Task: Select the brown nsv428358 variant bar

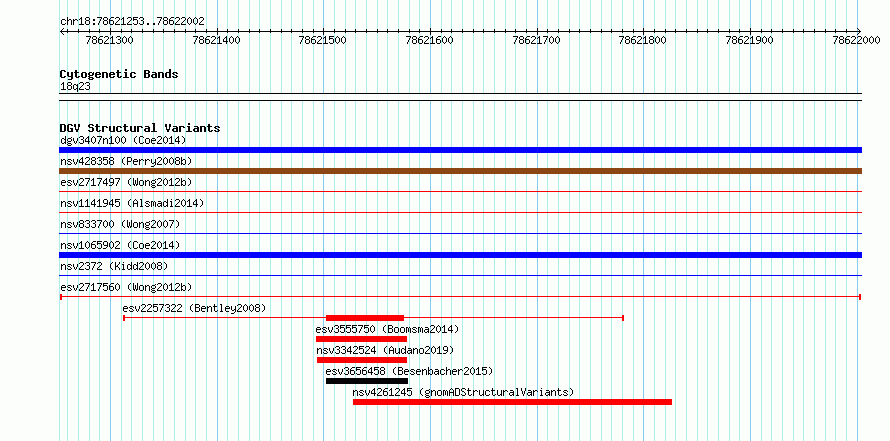Action: (x=460, y=171)
